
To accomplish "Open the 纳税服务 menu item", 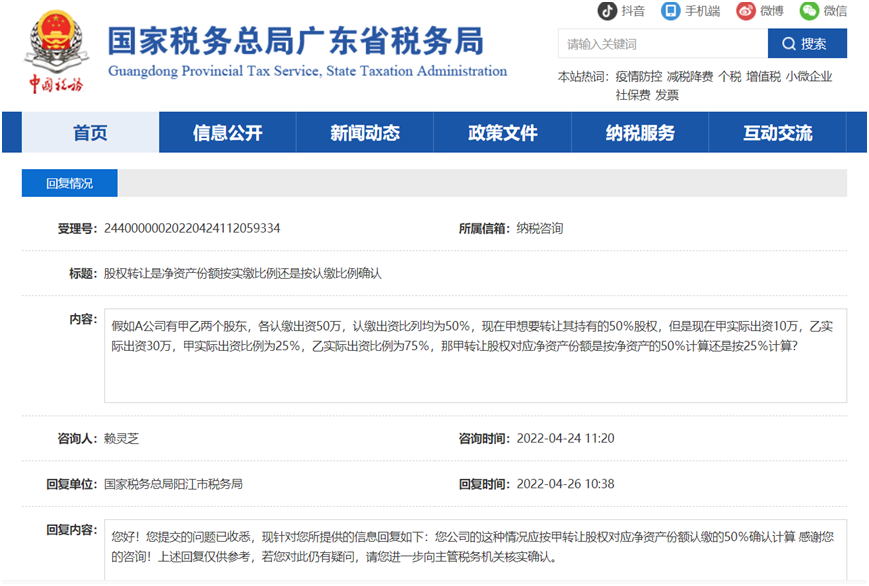I will [639, 133].
